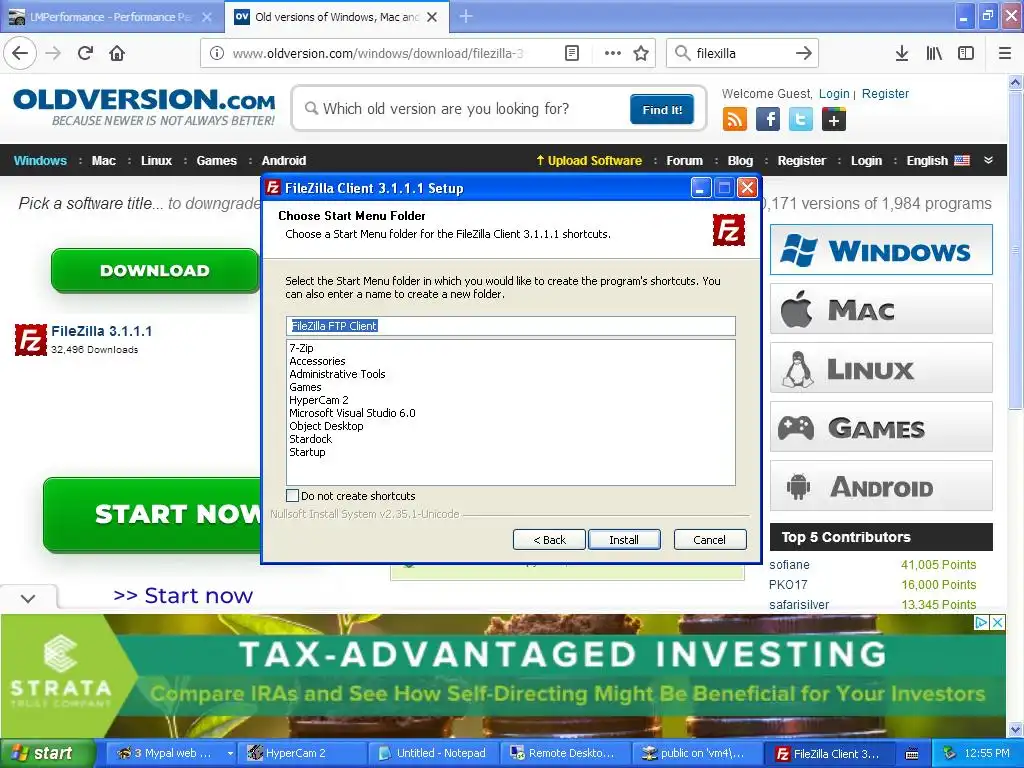Check Do not create shortcuts
The height and width of the screenshot is (768, 1024).
click(293, 496)
